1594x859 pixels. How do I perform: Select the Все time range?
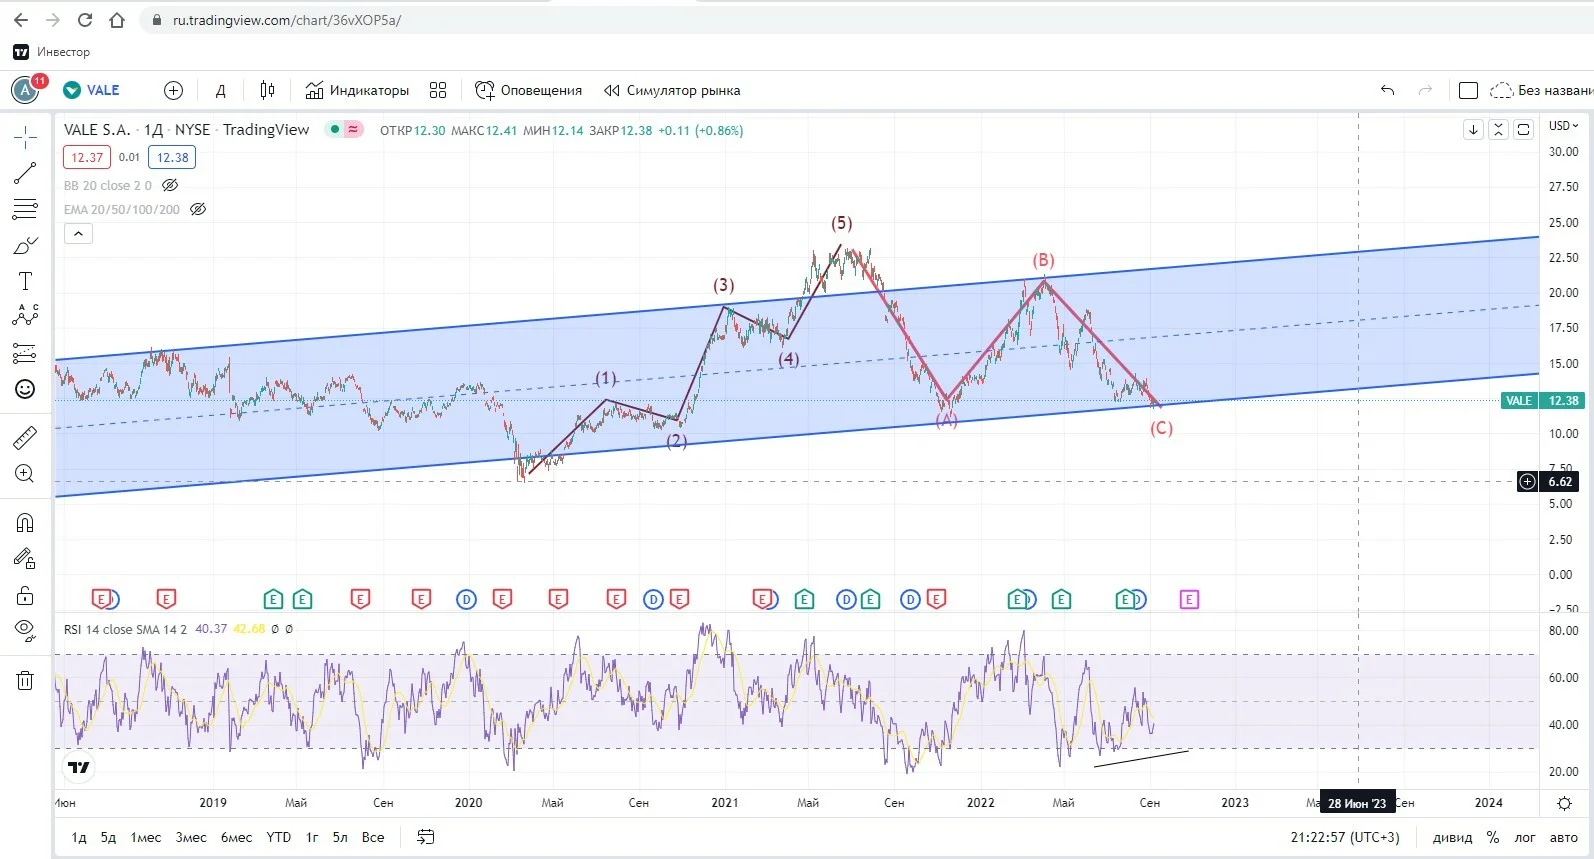tap(373, 837)
